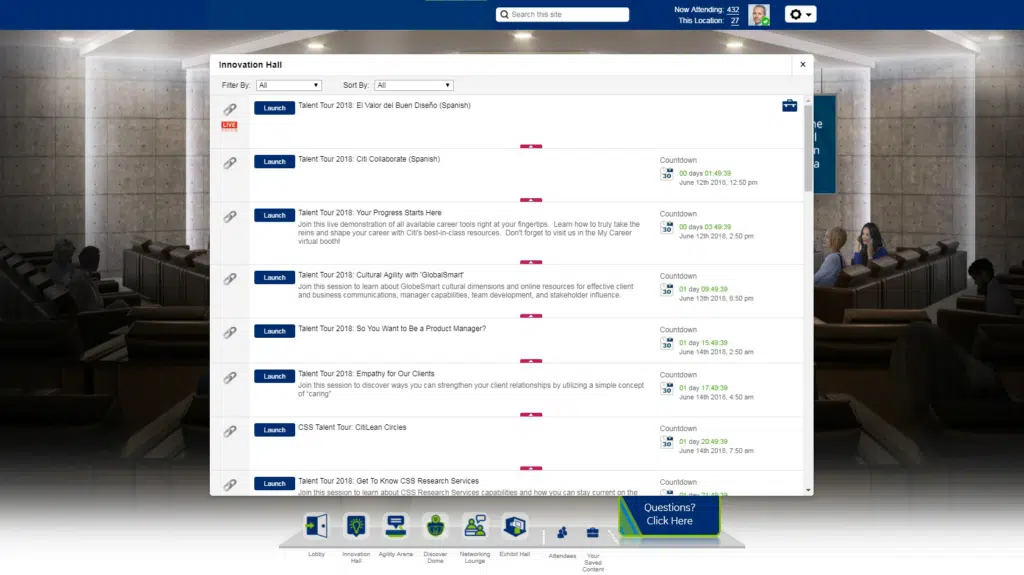Image resolution: width=1024 pixels, height=575 pixels.
Task: Open the Sort By dropdown
Action: tap(413, 85)
